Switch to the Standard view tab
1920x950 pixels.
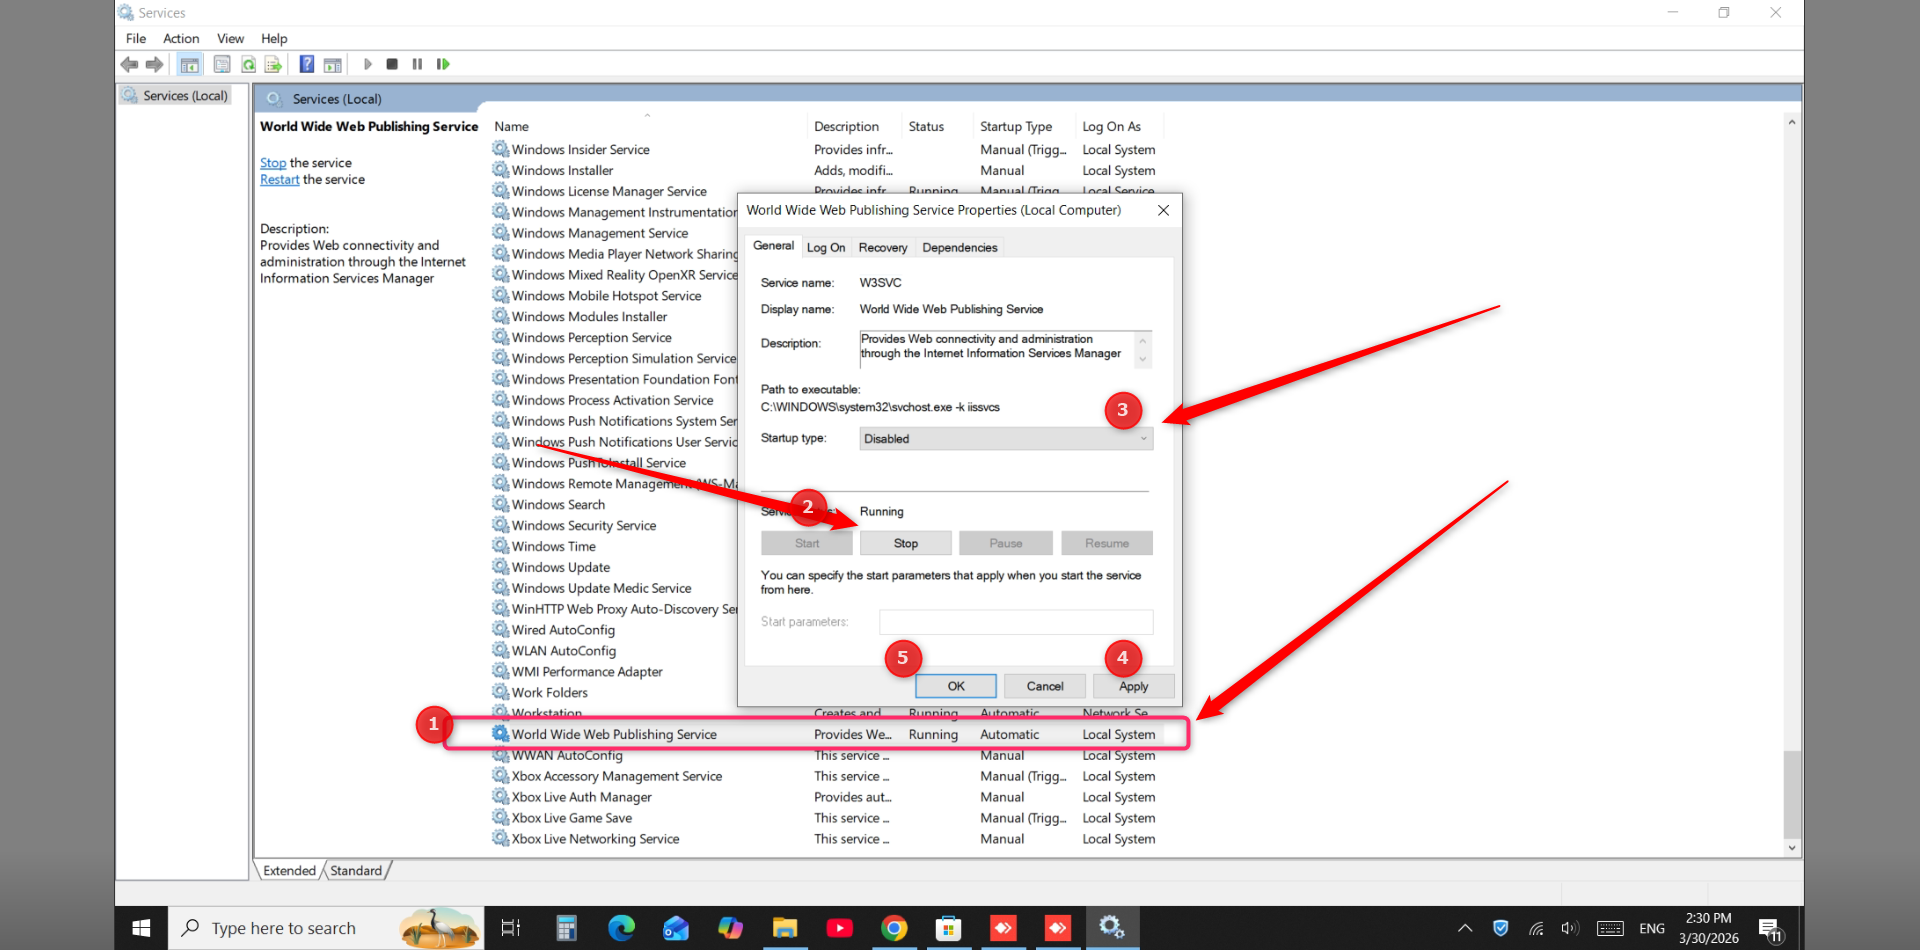[x=356, y=871]
